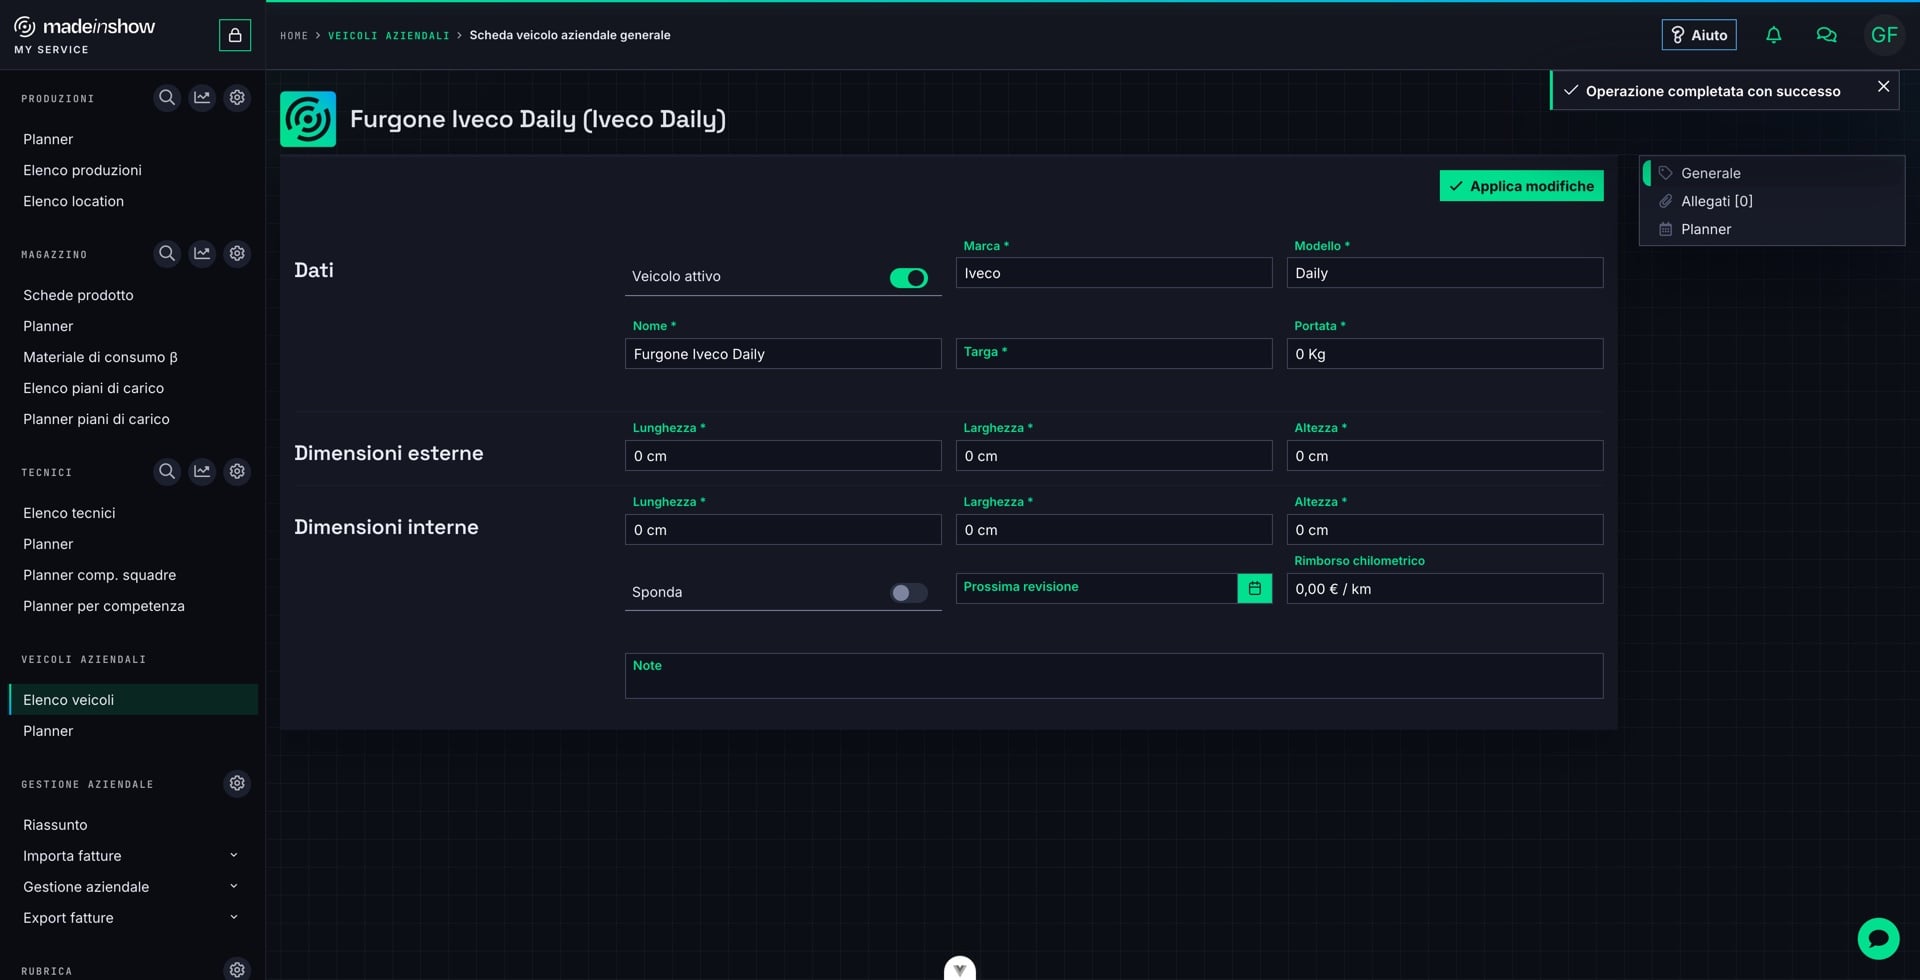Open notifications bell
This screenshot has width=1920, height=980.
1773,35
